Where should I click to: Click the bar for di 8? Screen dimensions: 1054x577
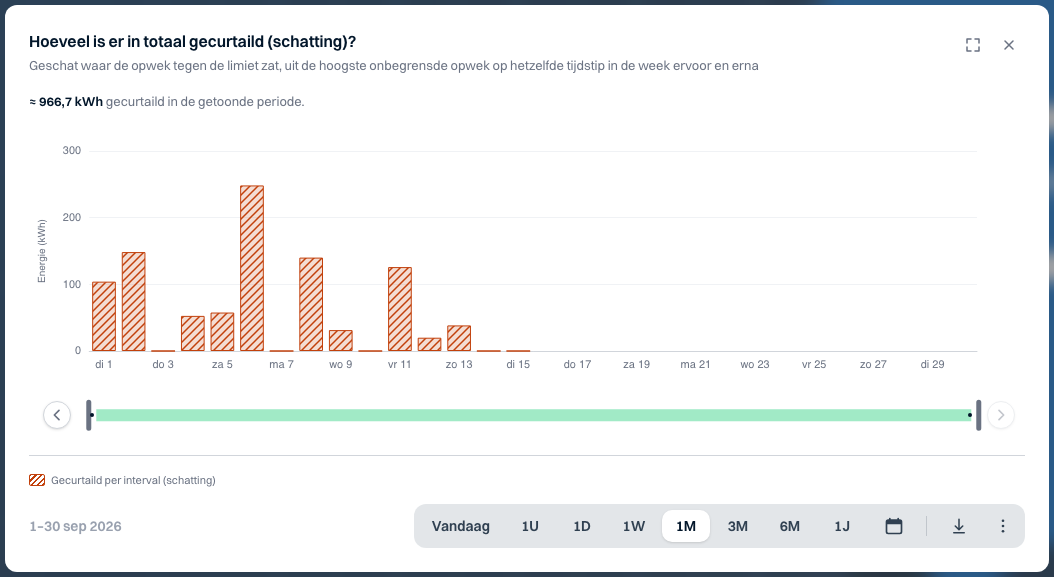click(x=311, y=305)
